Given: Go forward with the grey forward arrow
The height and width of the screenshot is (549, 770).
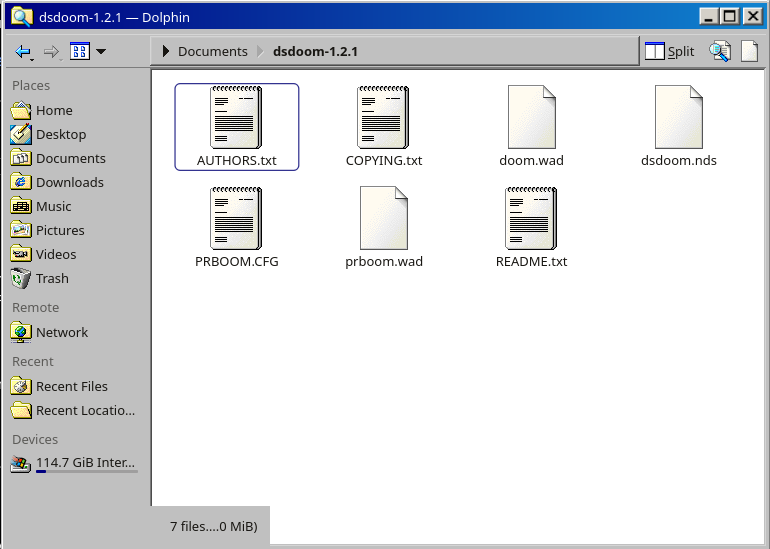Looking at the screenshot, I should 51,52.
